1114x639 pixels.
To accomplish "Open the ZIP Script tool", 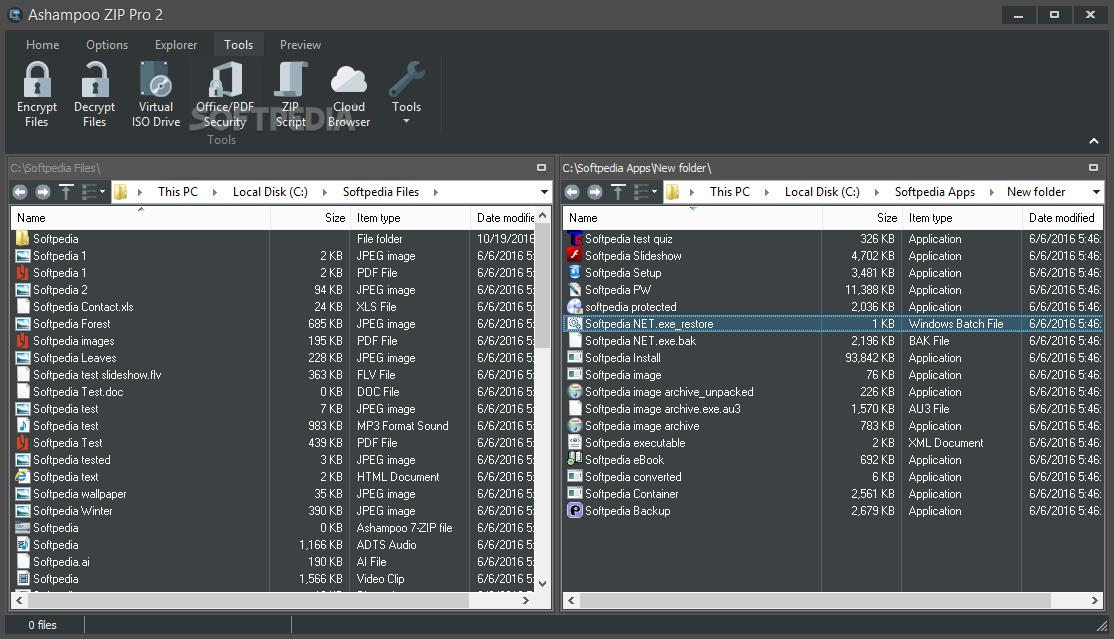I will tap(291, 95).
